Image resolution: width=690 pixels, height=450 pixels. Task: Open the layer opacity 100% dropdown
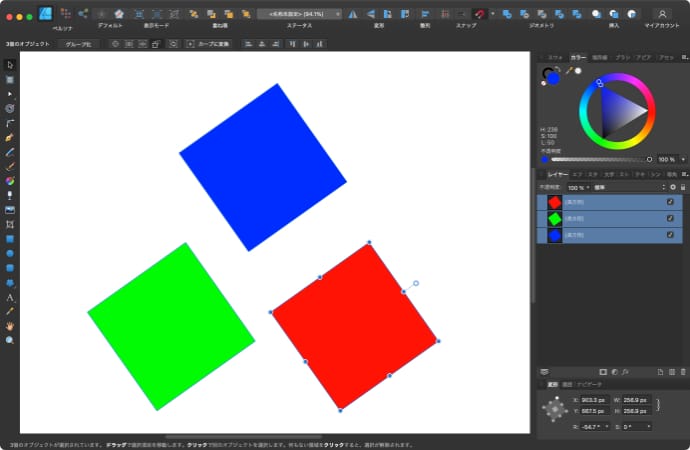[x=579, y=187]
